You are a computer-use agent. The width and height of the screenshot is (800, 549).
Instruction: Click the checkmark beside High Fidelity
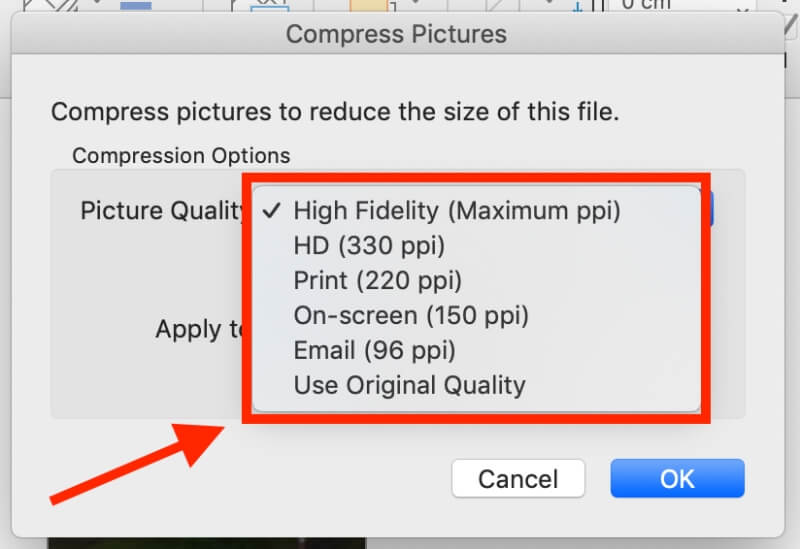click(271, 210)
